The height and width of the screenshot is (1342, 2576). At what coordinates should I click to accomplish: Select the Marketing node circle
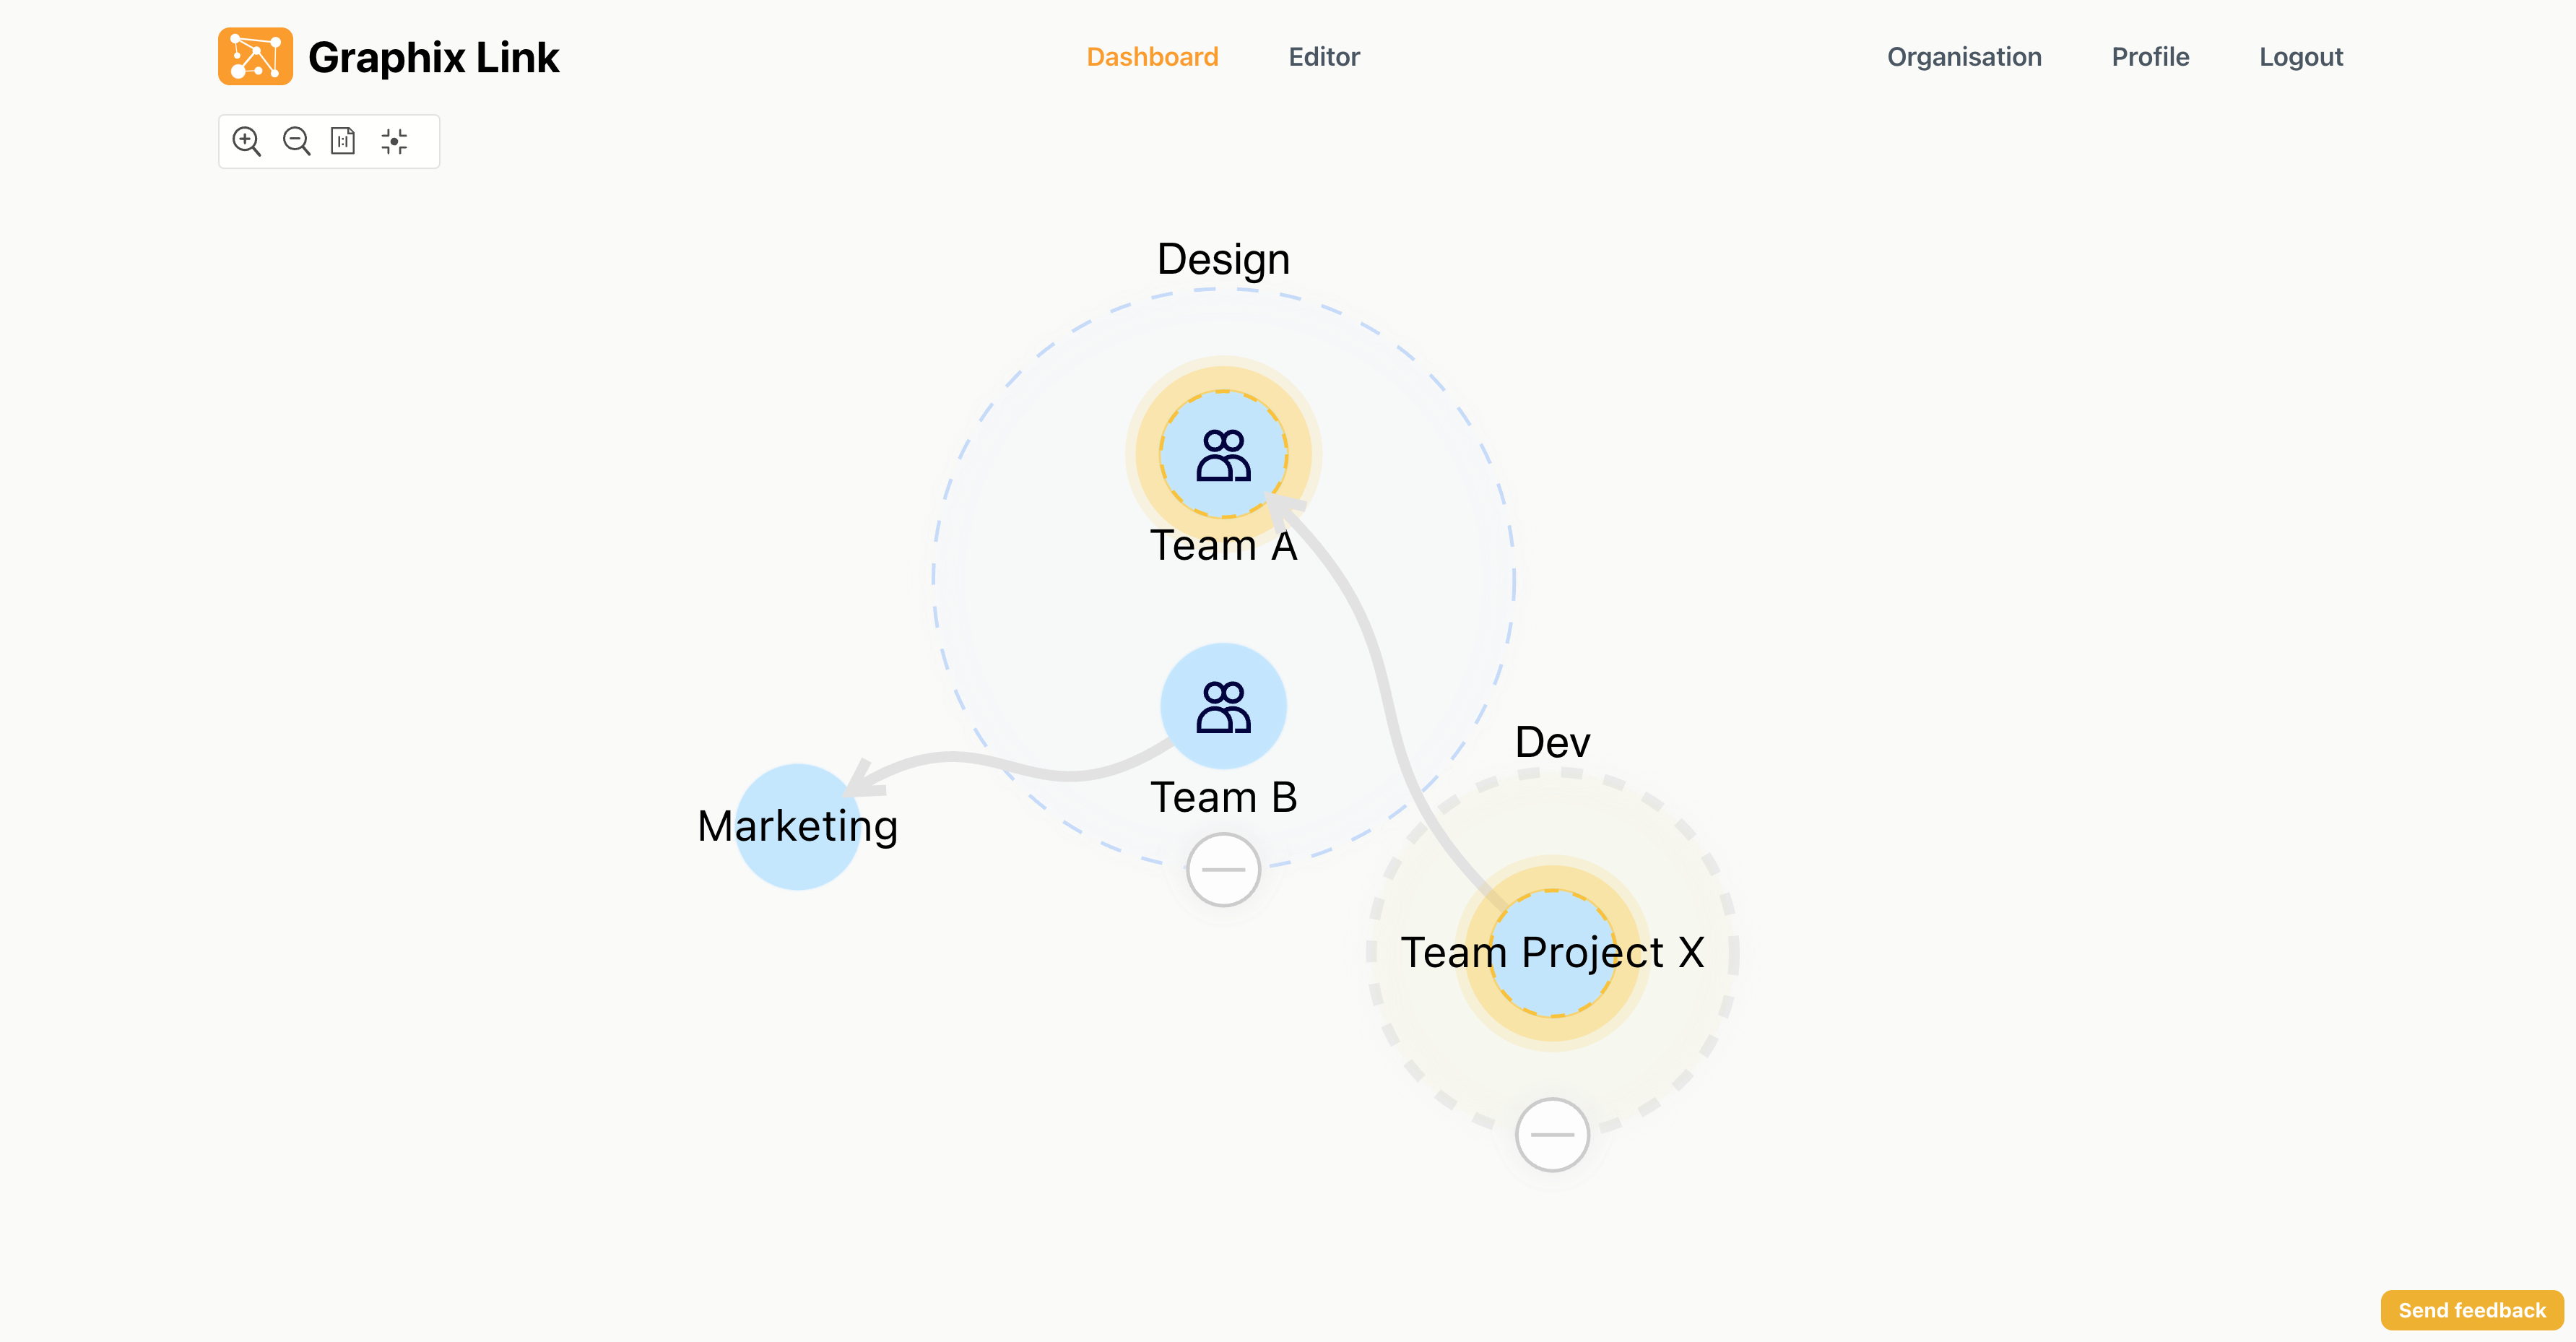coord(797,827)
